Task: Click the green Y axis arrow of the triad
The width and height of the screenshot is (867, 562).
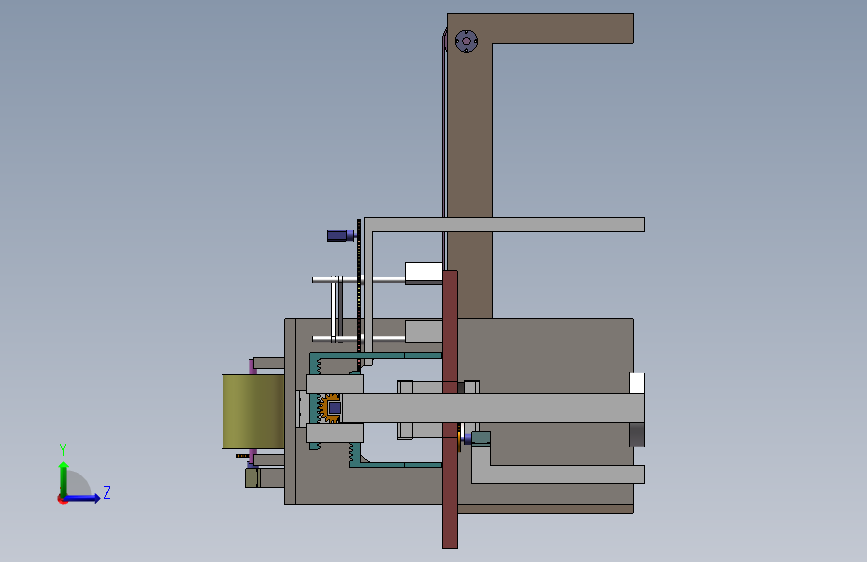Action: (63, 478)
